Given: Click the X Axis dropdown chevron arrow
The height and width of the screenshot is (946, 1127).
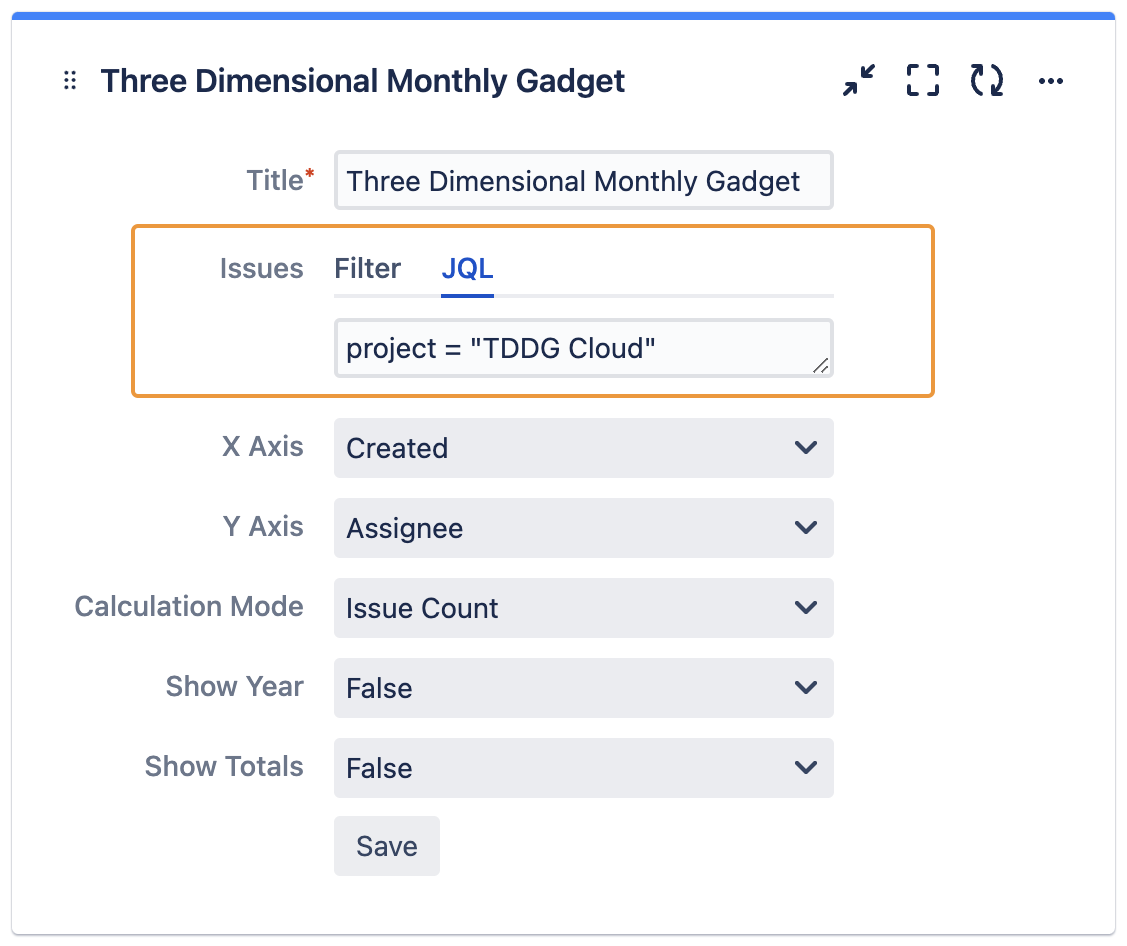Looking at the screenshot, I should 806,448.
